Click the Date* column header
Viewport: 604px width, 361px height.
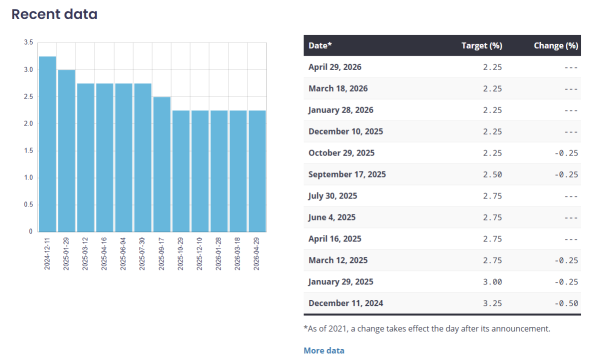[320, 45]
